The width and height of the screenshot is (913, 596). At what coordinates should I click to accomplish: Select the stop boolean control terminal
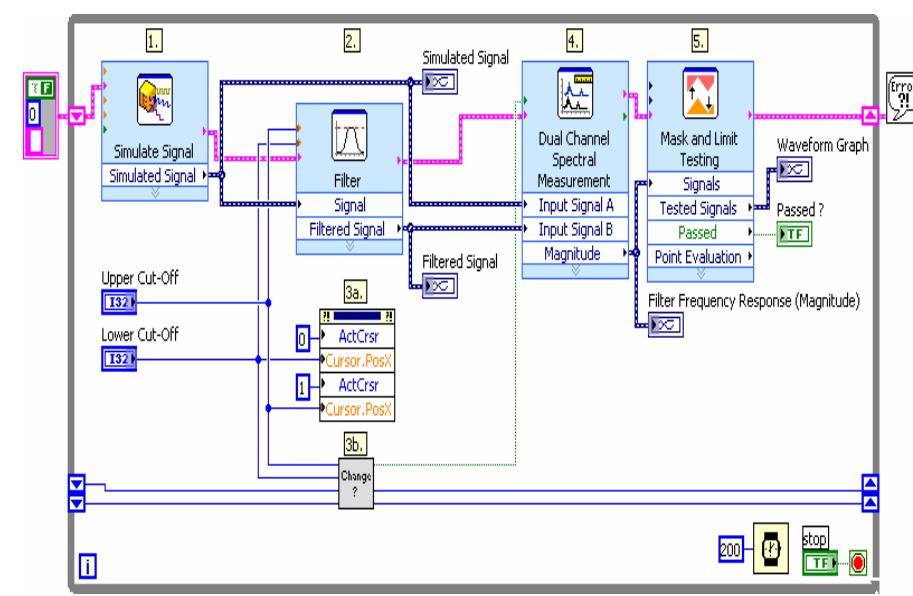pos(820,563)
